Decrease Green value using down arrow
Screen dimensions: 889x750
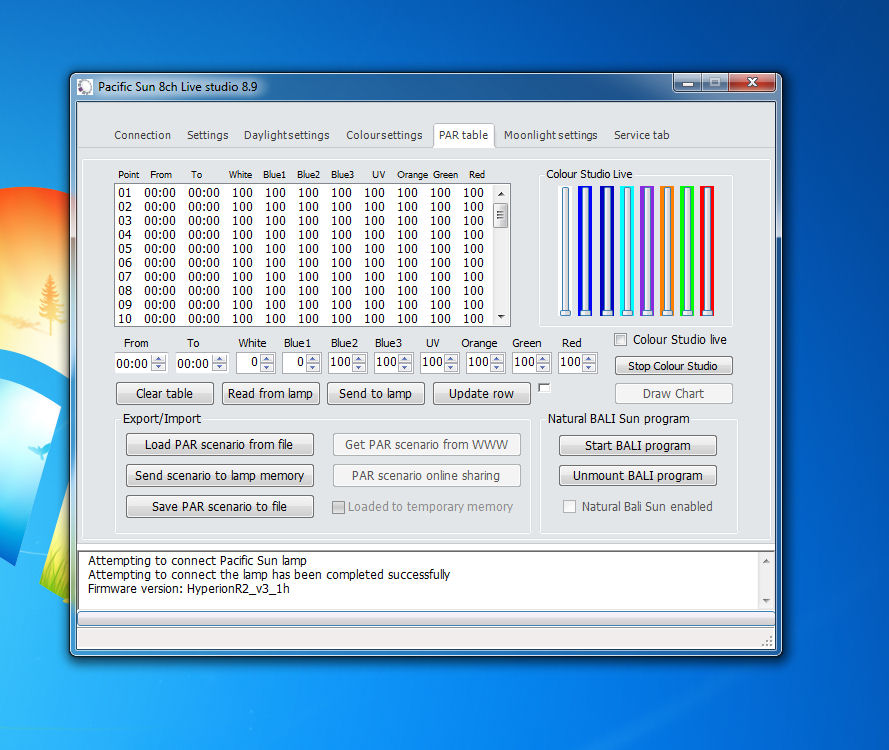pos(543,367)
